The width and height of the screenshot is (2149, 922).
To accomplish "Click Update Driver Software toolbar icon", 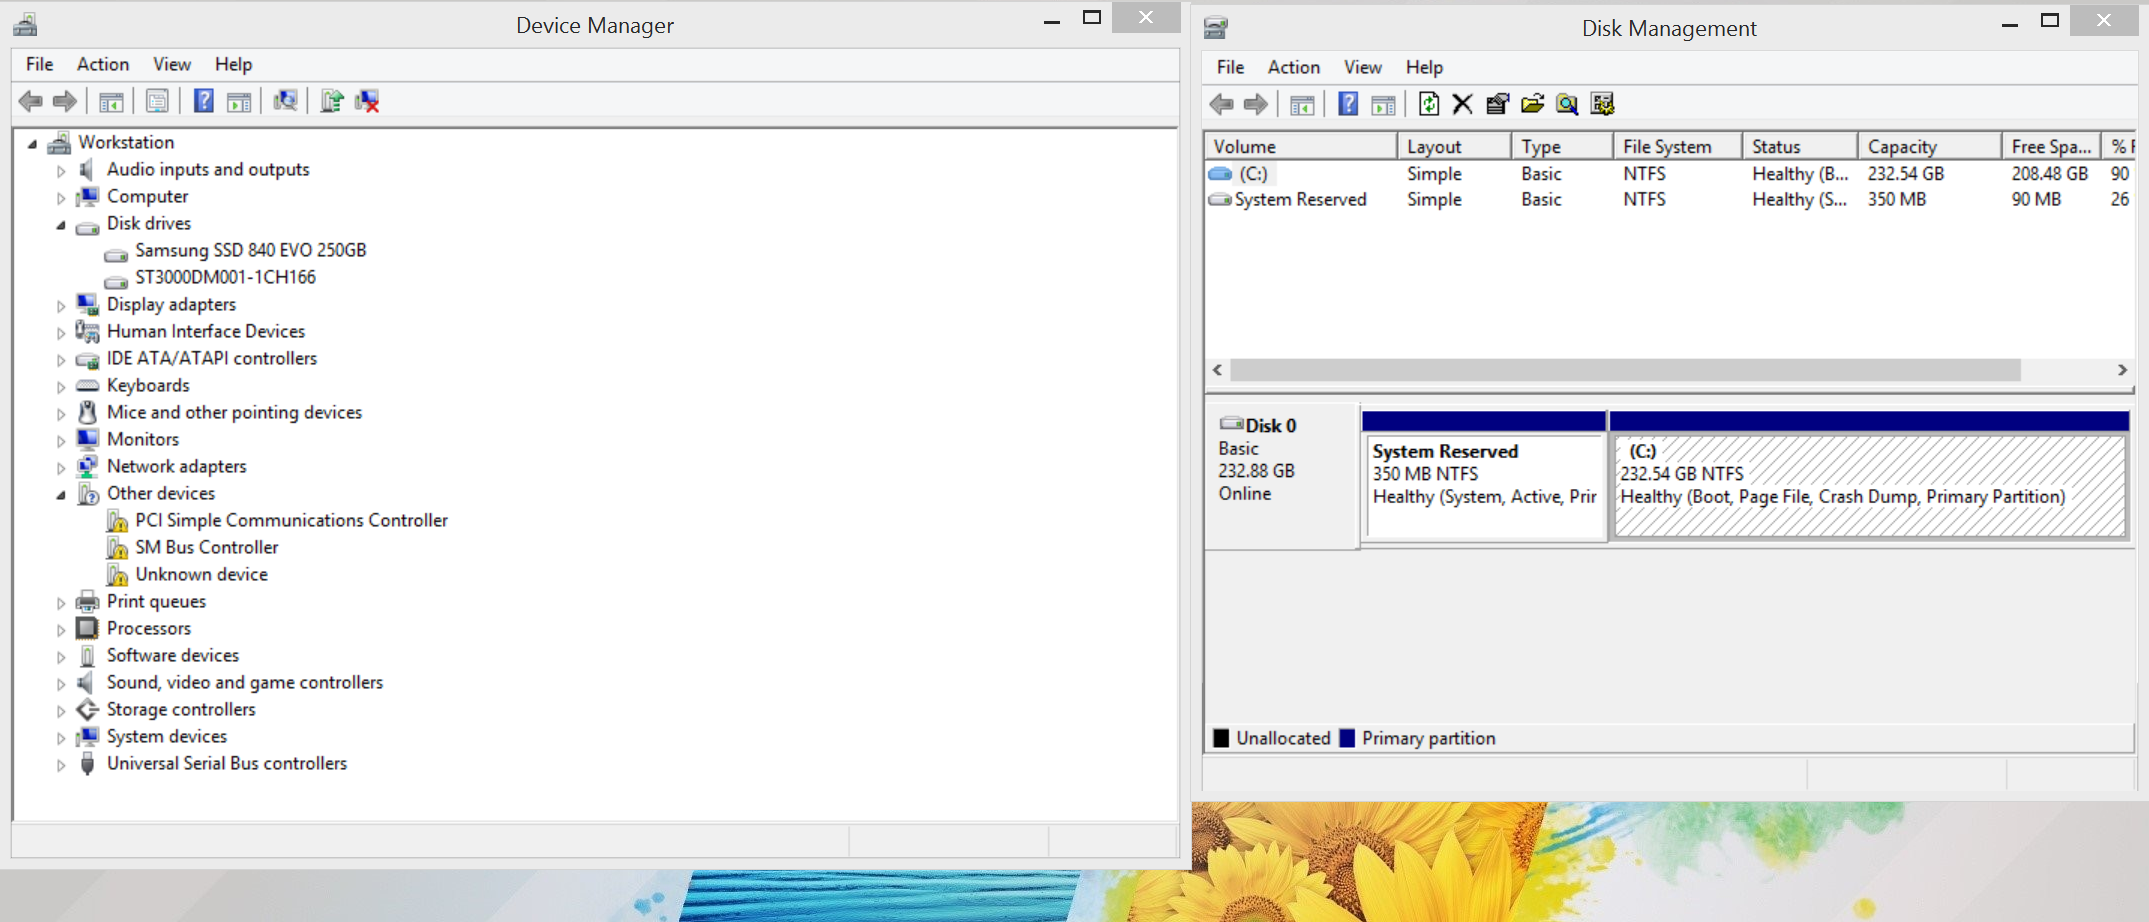I will pos(331,101).
